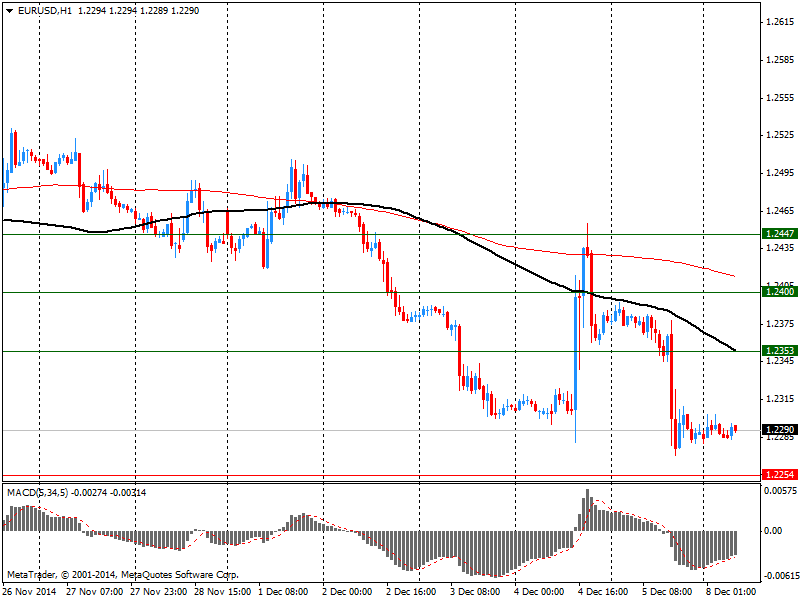Viewport: 800px width, 600px height.
Task: Click the 8 Dec 01:00 time label
Action: click(731, 592)
